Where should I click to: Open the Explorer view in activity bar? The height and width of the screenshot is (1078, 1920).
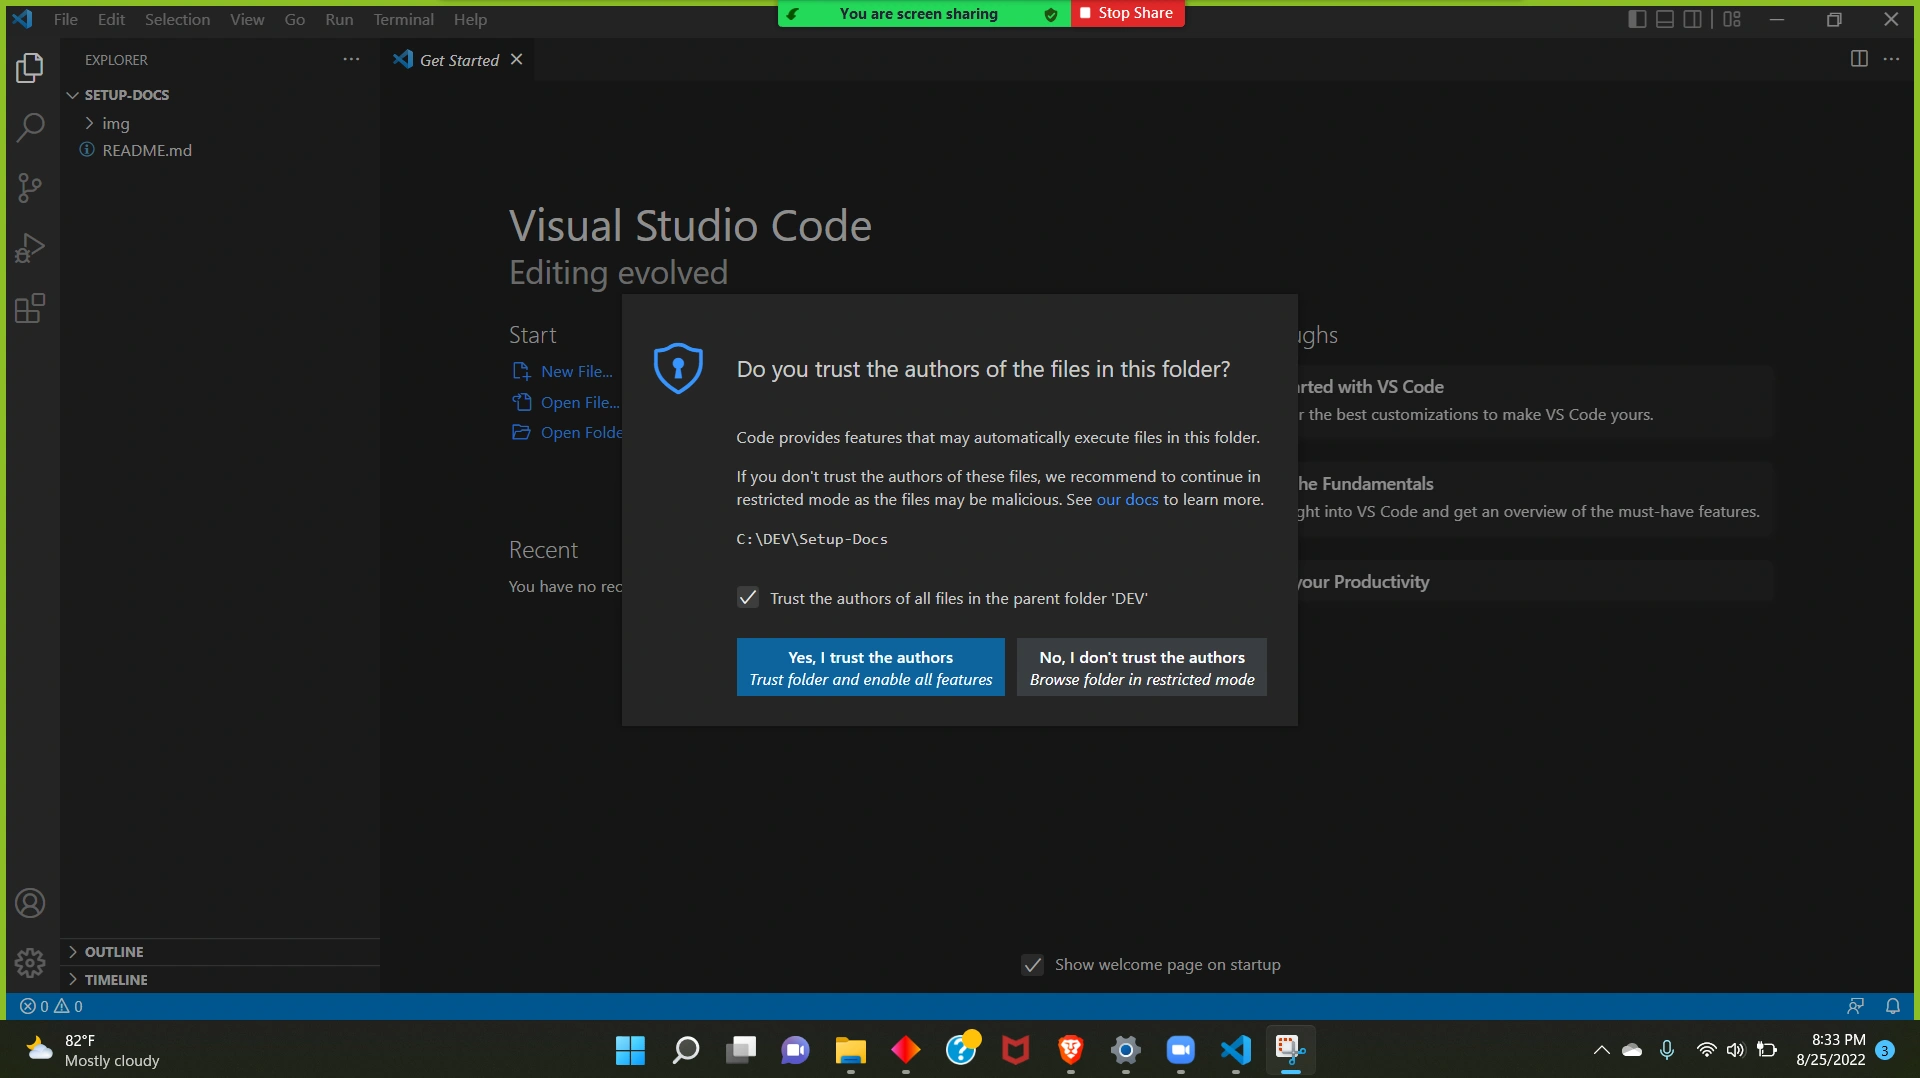click(x=30, y=68)
